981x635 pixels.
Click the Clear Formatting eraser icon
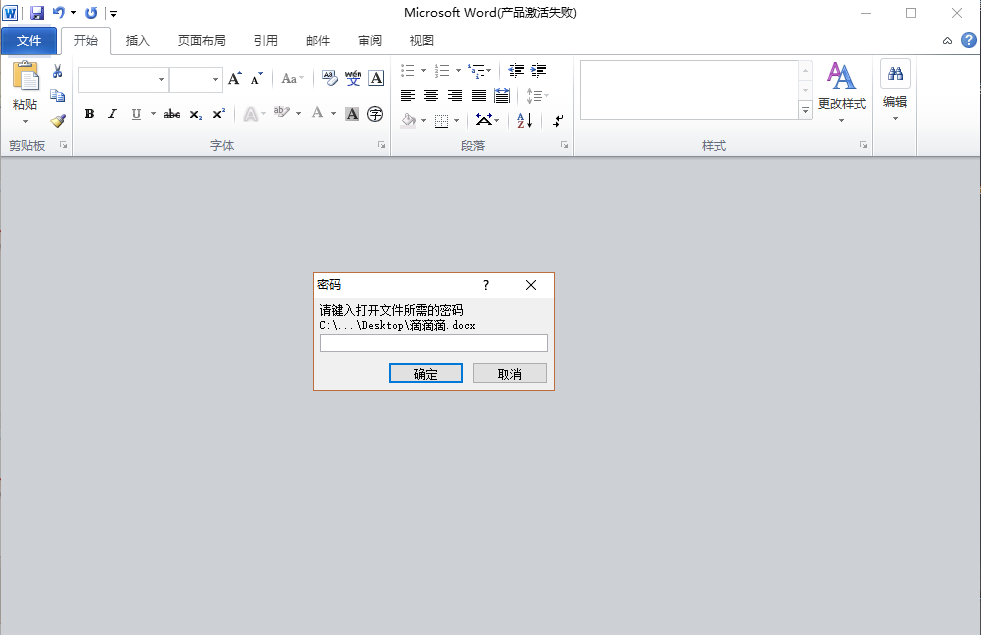coord(330,78)
